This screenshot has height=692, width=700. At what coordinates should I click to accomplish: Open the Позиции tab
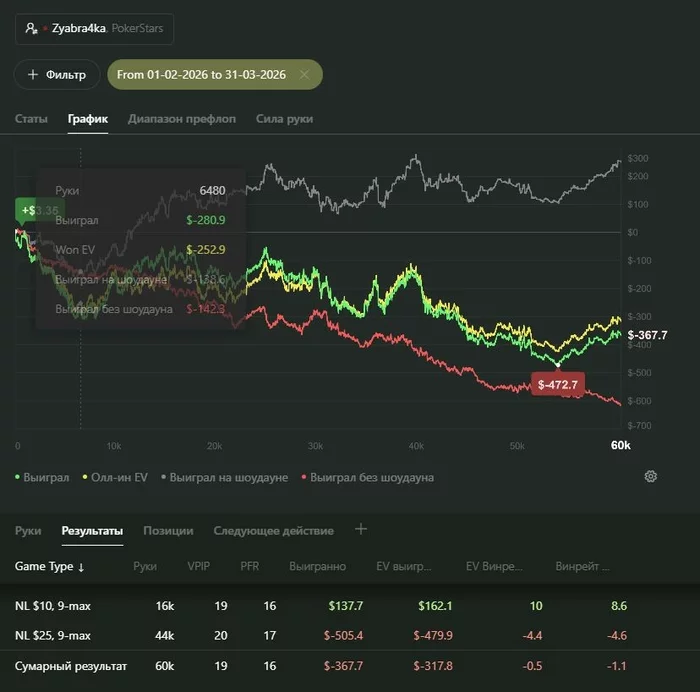168,531
